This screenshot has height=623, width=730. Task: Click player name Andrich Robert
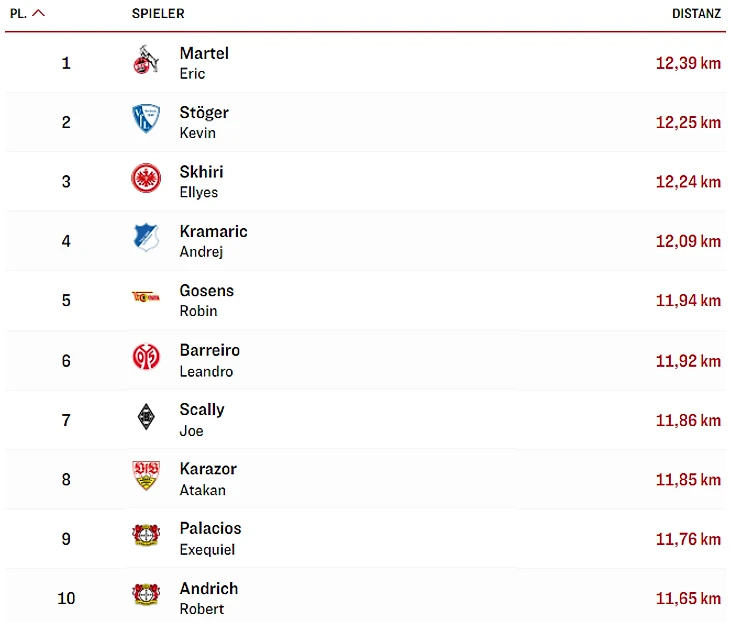(x=208, y=597)
